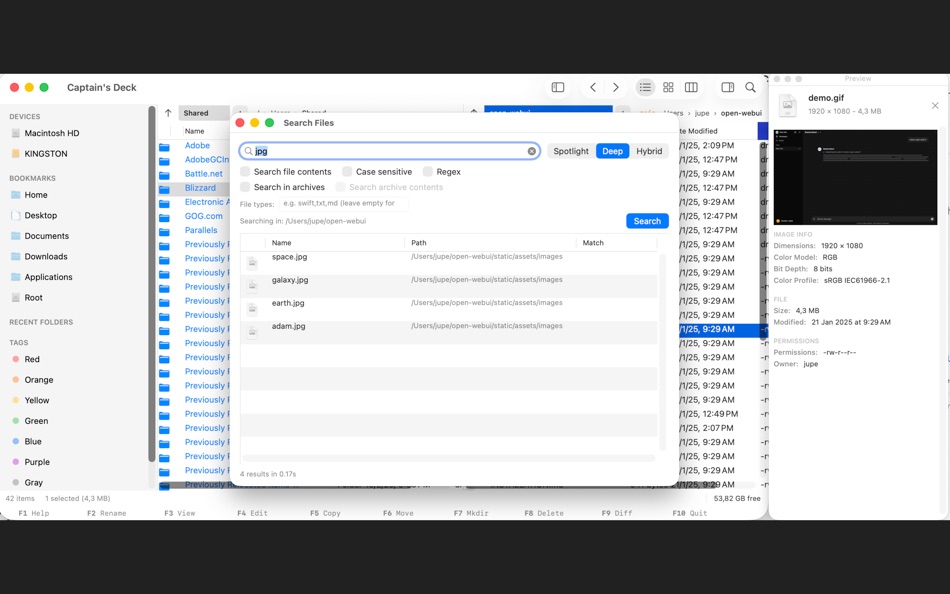Click the demo.gif preview thumbnail
The width and height of the screenshot is (950, 594).
855,177
